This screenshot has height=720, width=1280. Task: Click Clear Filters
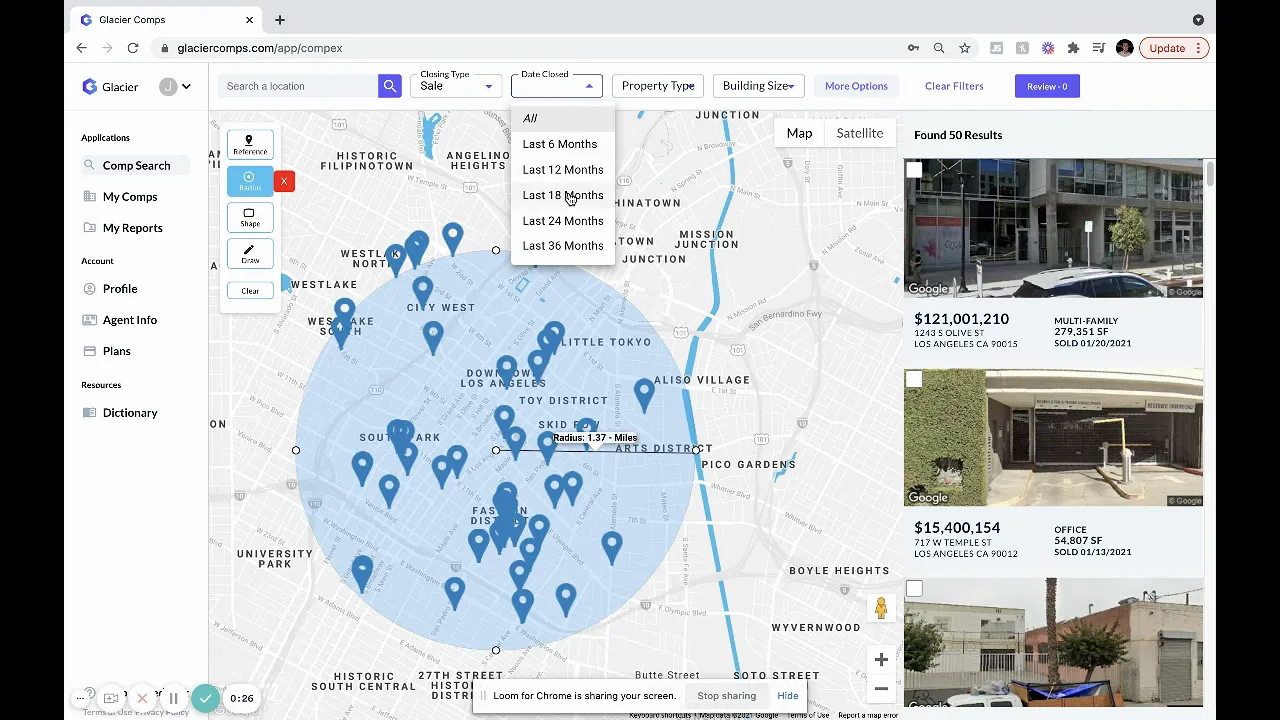tap(954, 86)
